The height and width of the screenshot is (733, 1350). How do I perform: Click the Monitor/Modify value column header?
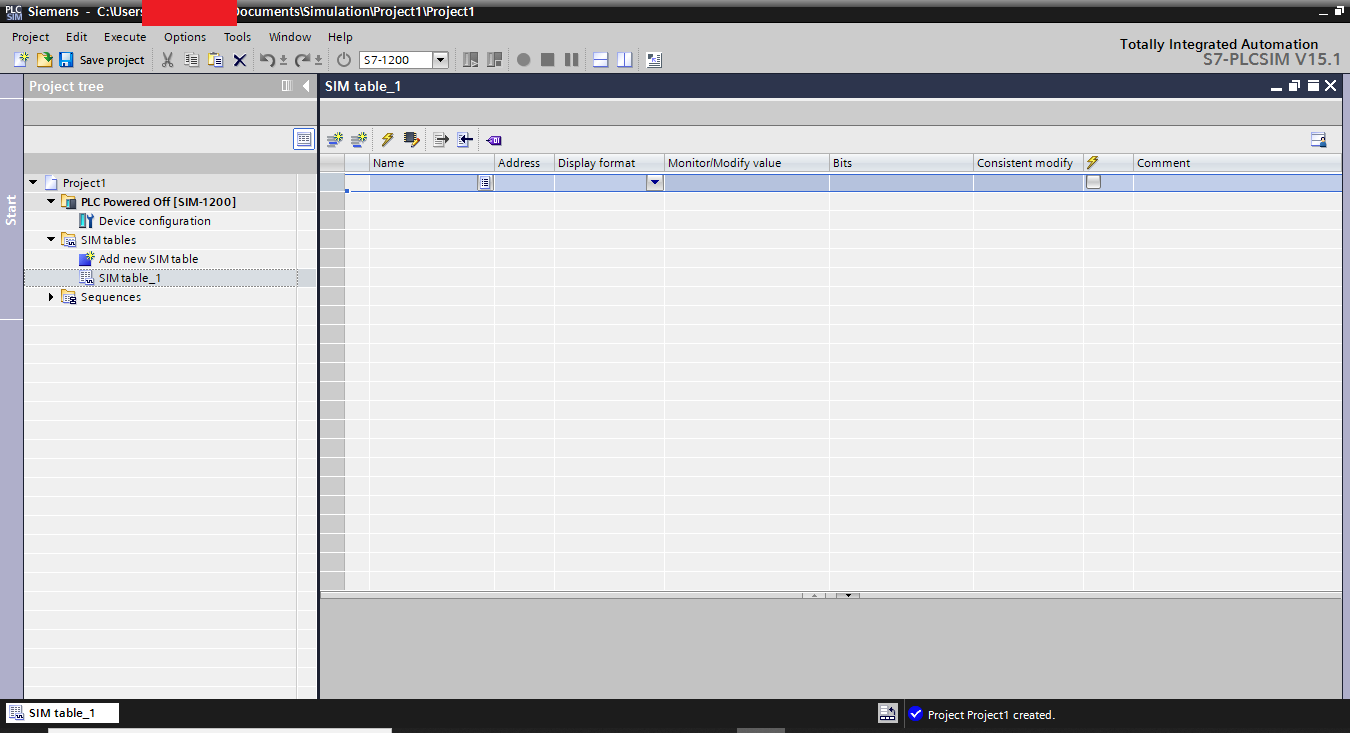(747, 163)
